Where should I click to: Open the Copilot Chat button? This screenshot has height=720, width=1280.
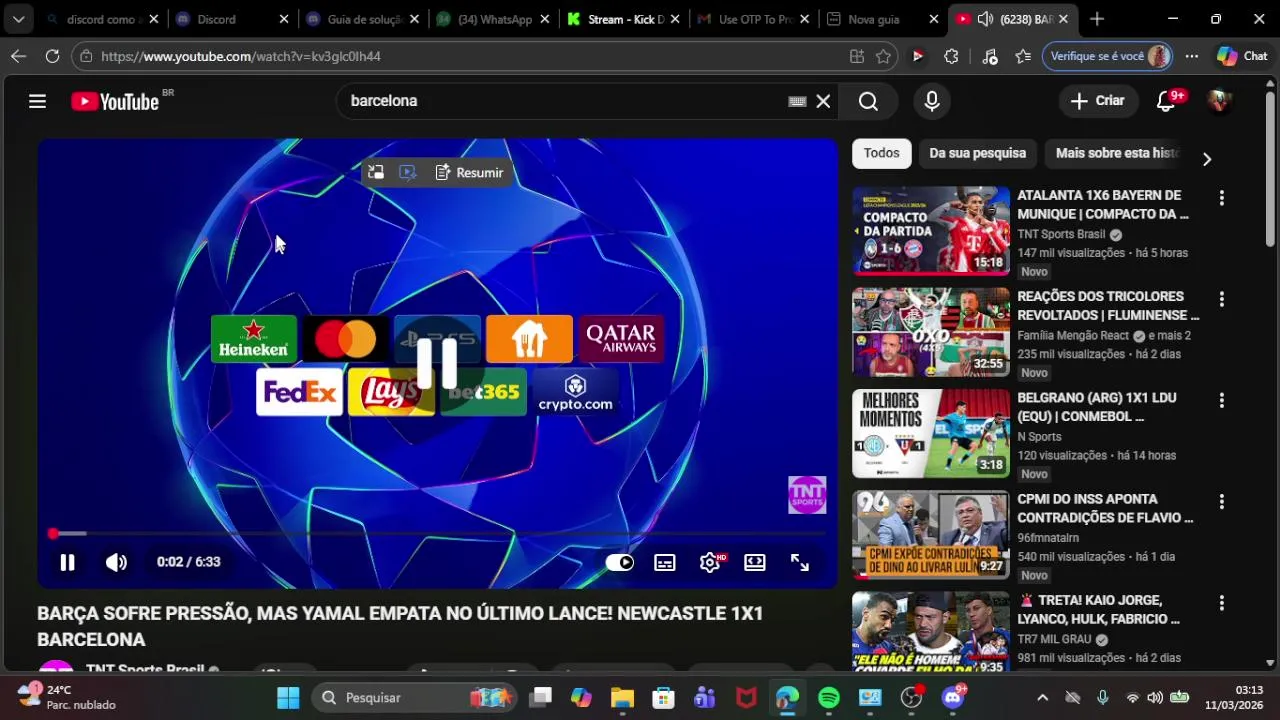pyautogui.click(x=1242, y=56)
